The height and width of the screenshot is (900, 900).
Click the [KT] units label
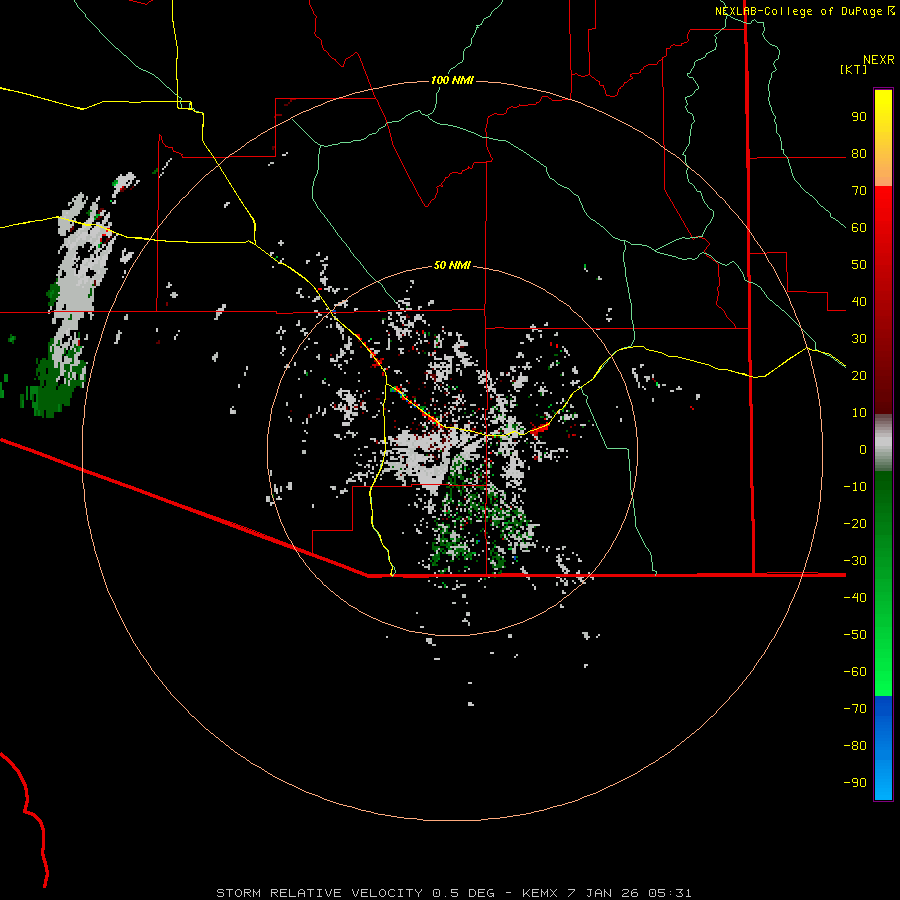click(x=854, y=69)
